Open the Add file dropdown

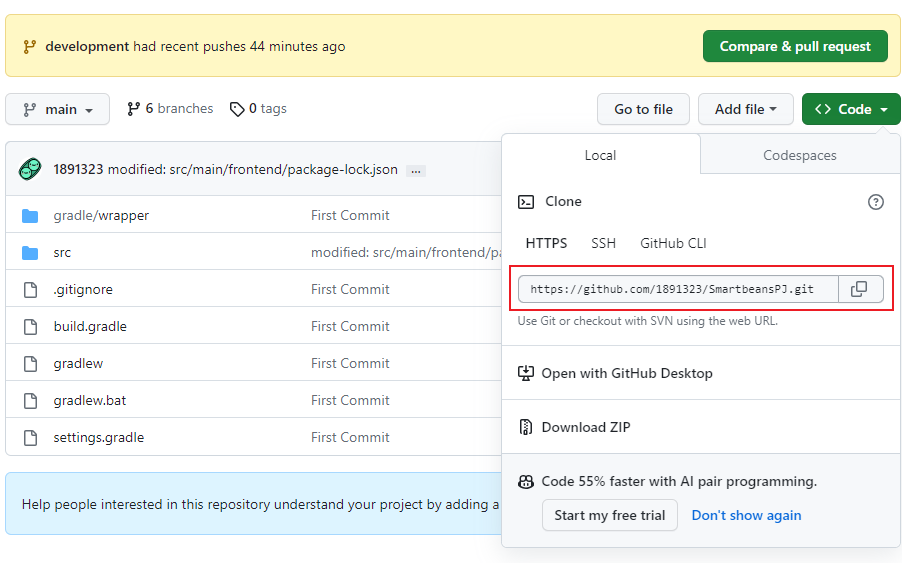pos(746,109)
